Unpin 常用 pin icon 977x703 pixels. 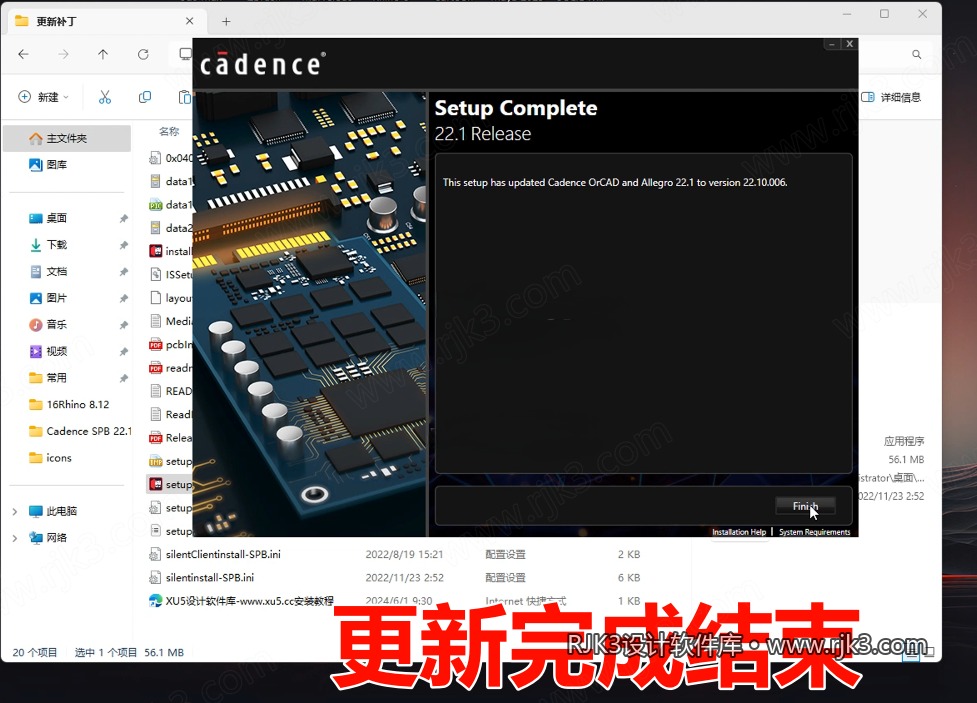coord(123,378)
